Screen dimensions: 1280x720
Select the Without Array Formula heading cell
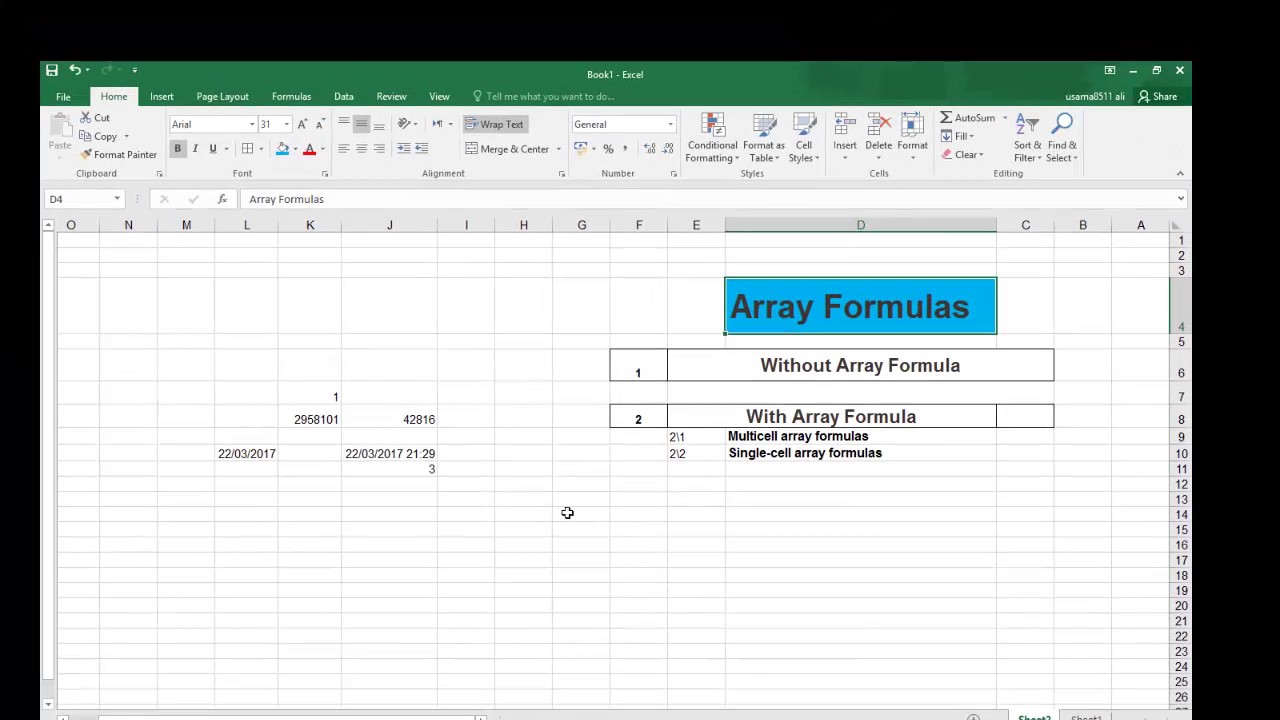coord(860,365)
